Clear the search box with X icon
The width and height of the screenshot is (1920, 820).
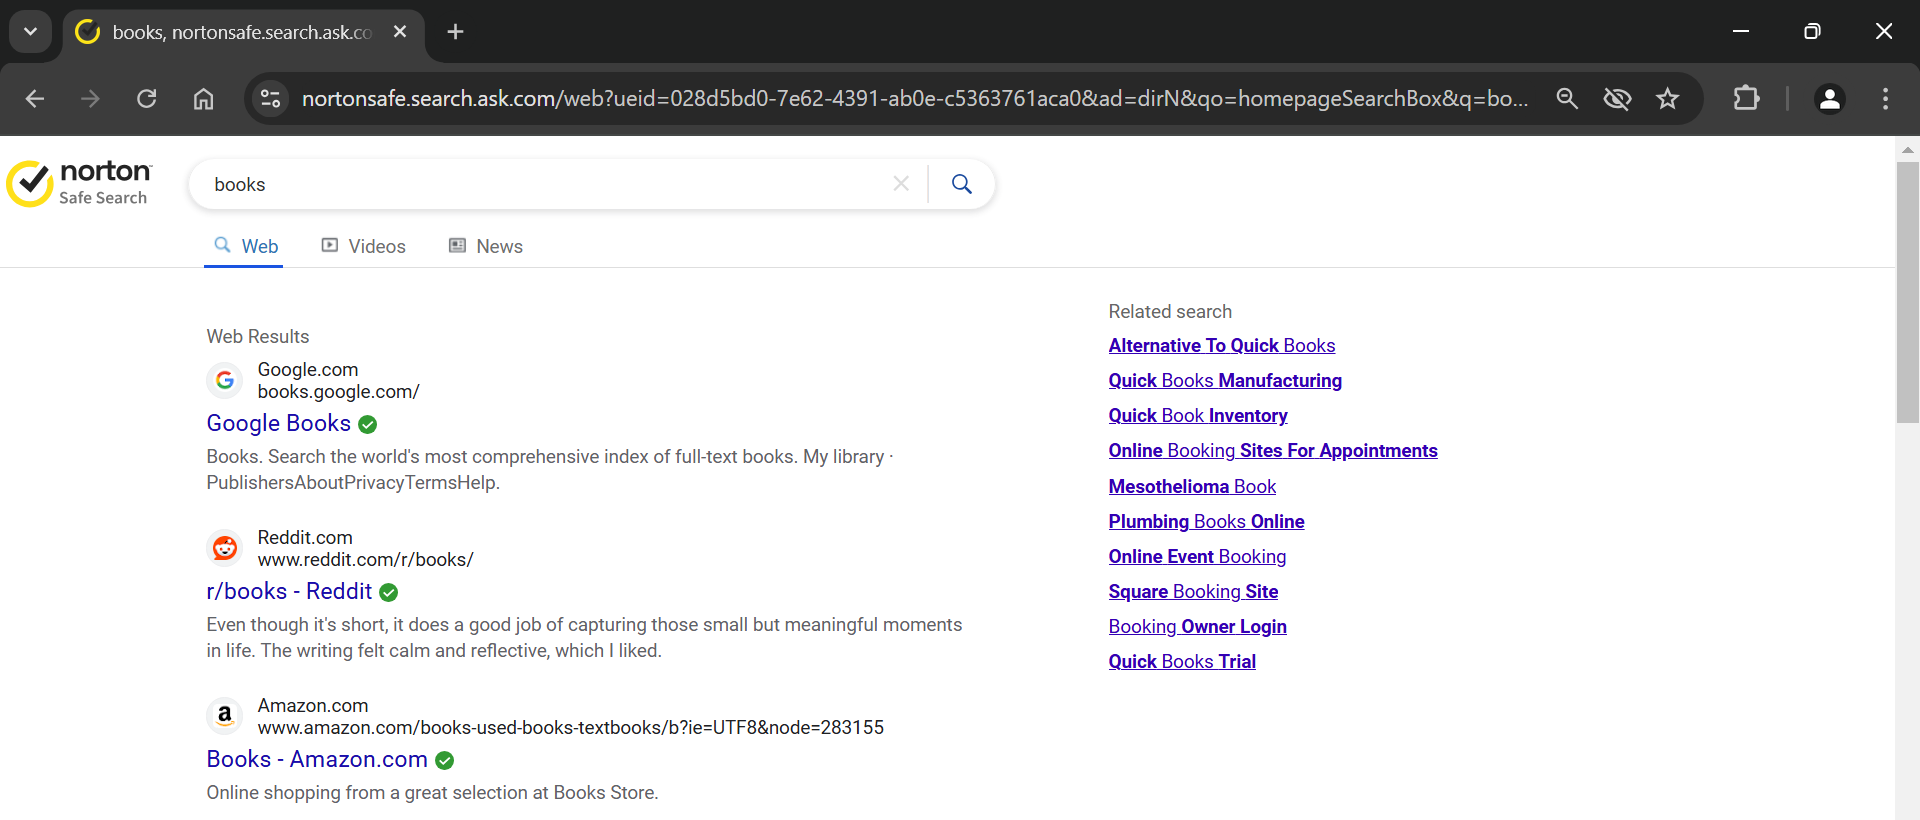(901, 184)
